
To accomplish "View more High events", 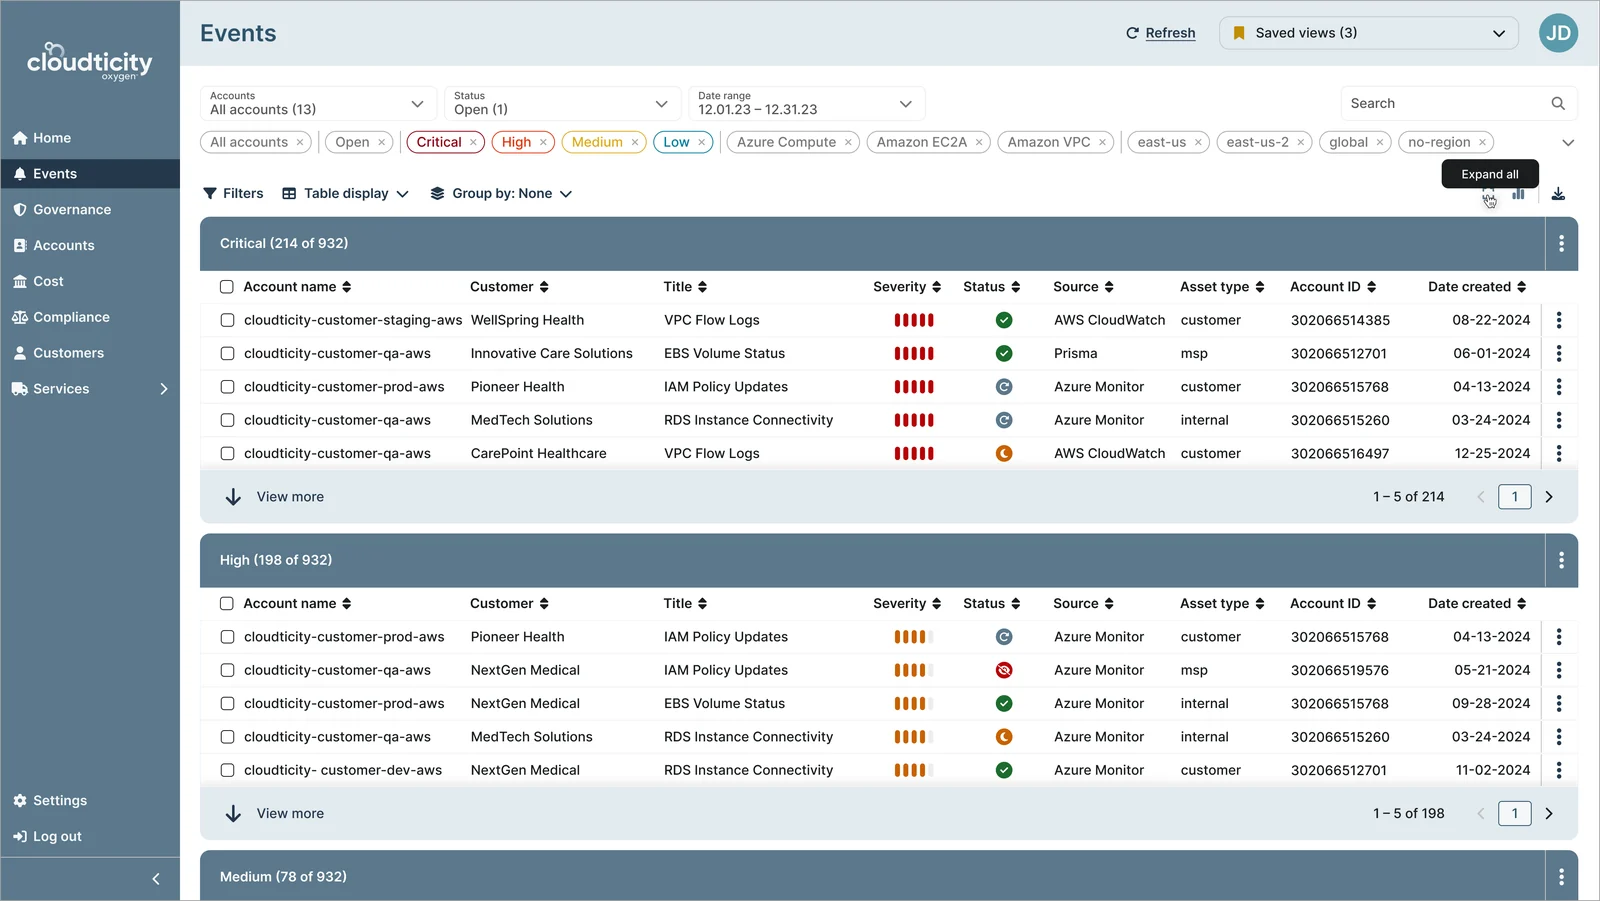I will pos(275,814).
